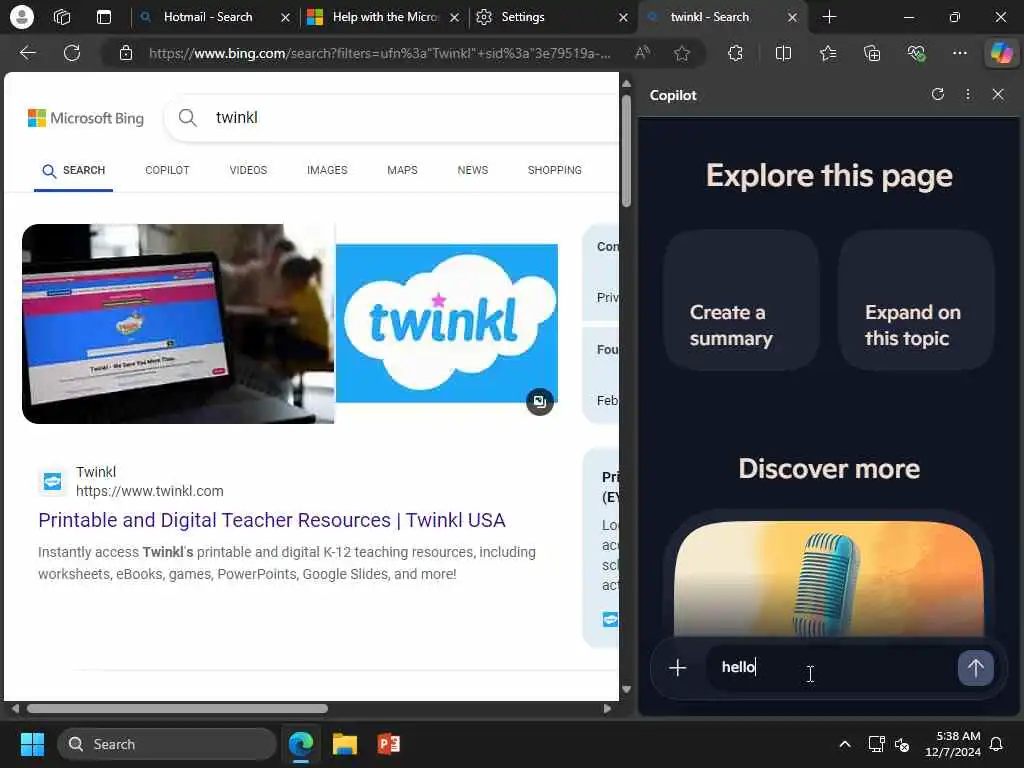This screenshot has width=1024, height=768.
Task: Open tab actions menu icon
Action: (x=104, y=17)
